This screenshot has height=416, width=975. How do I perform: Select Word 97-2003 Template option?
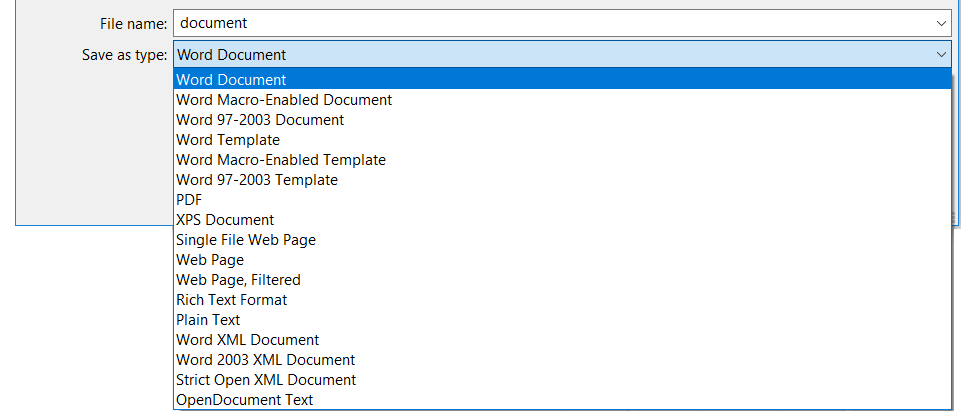click(562, 180)
